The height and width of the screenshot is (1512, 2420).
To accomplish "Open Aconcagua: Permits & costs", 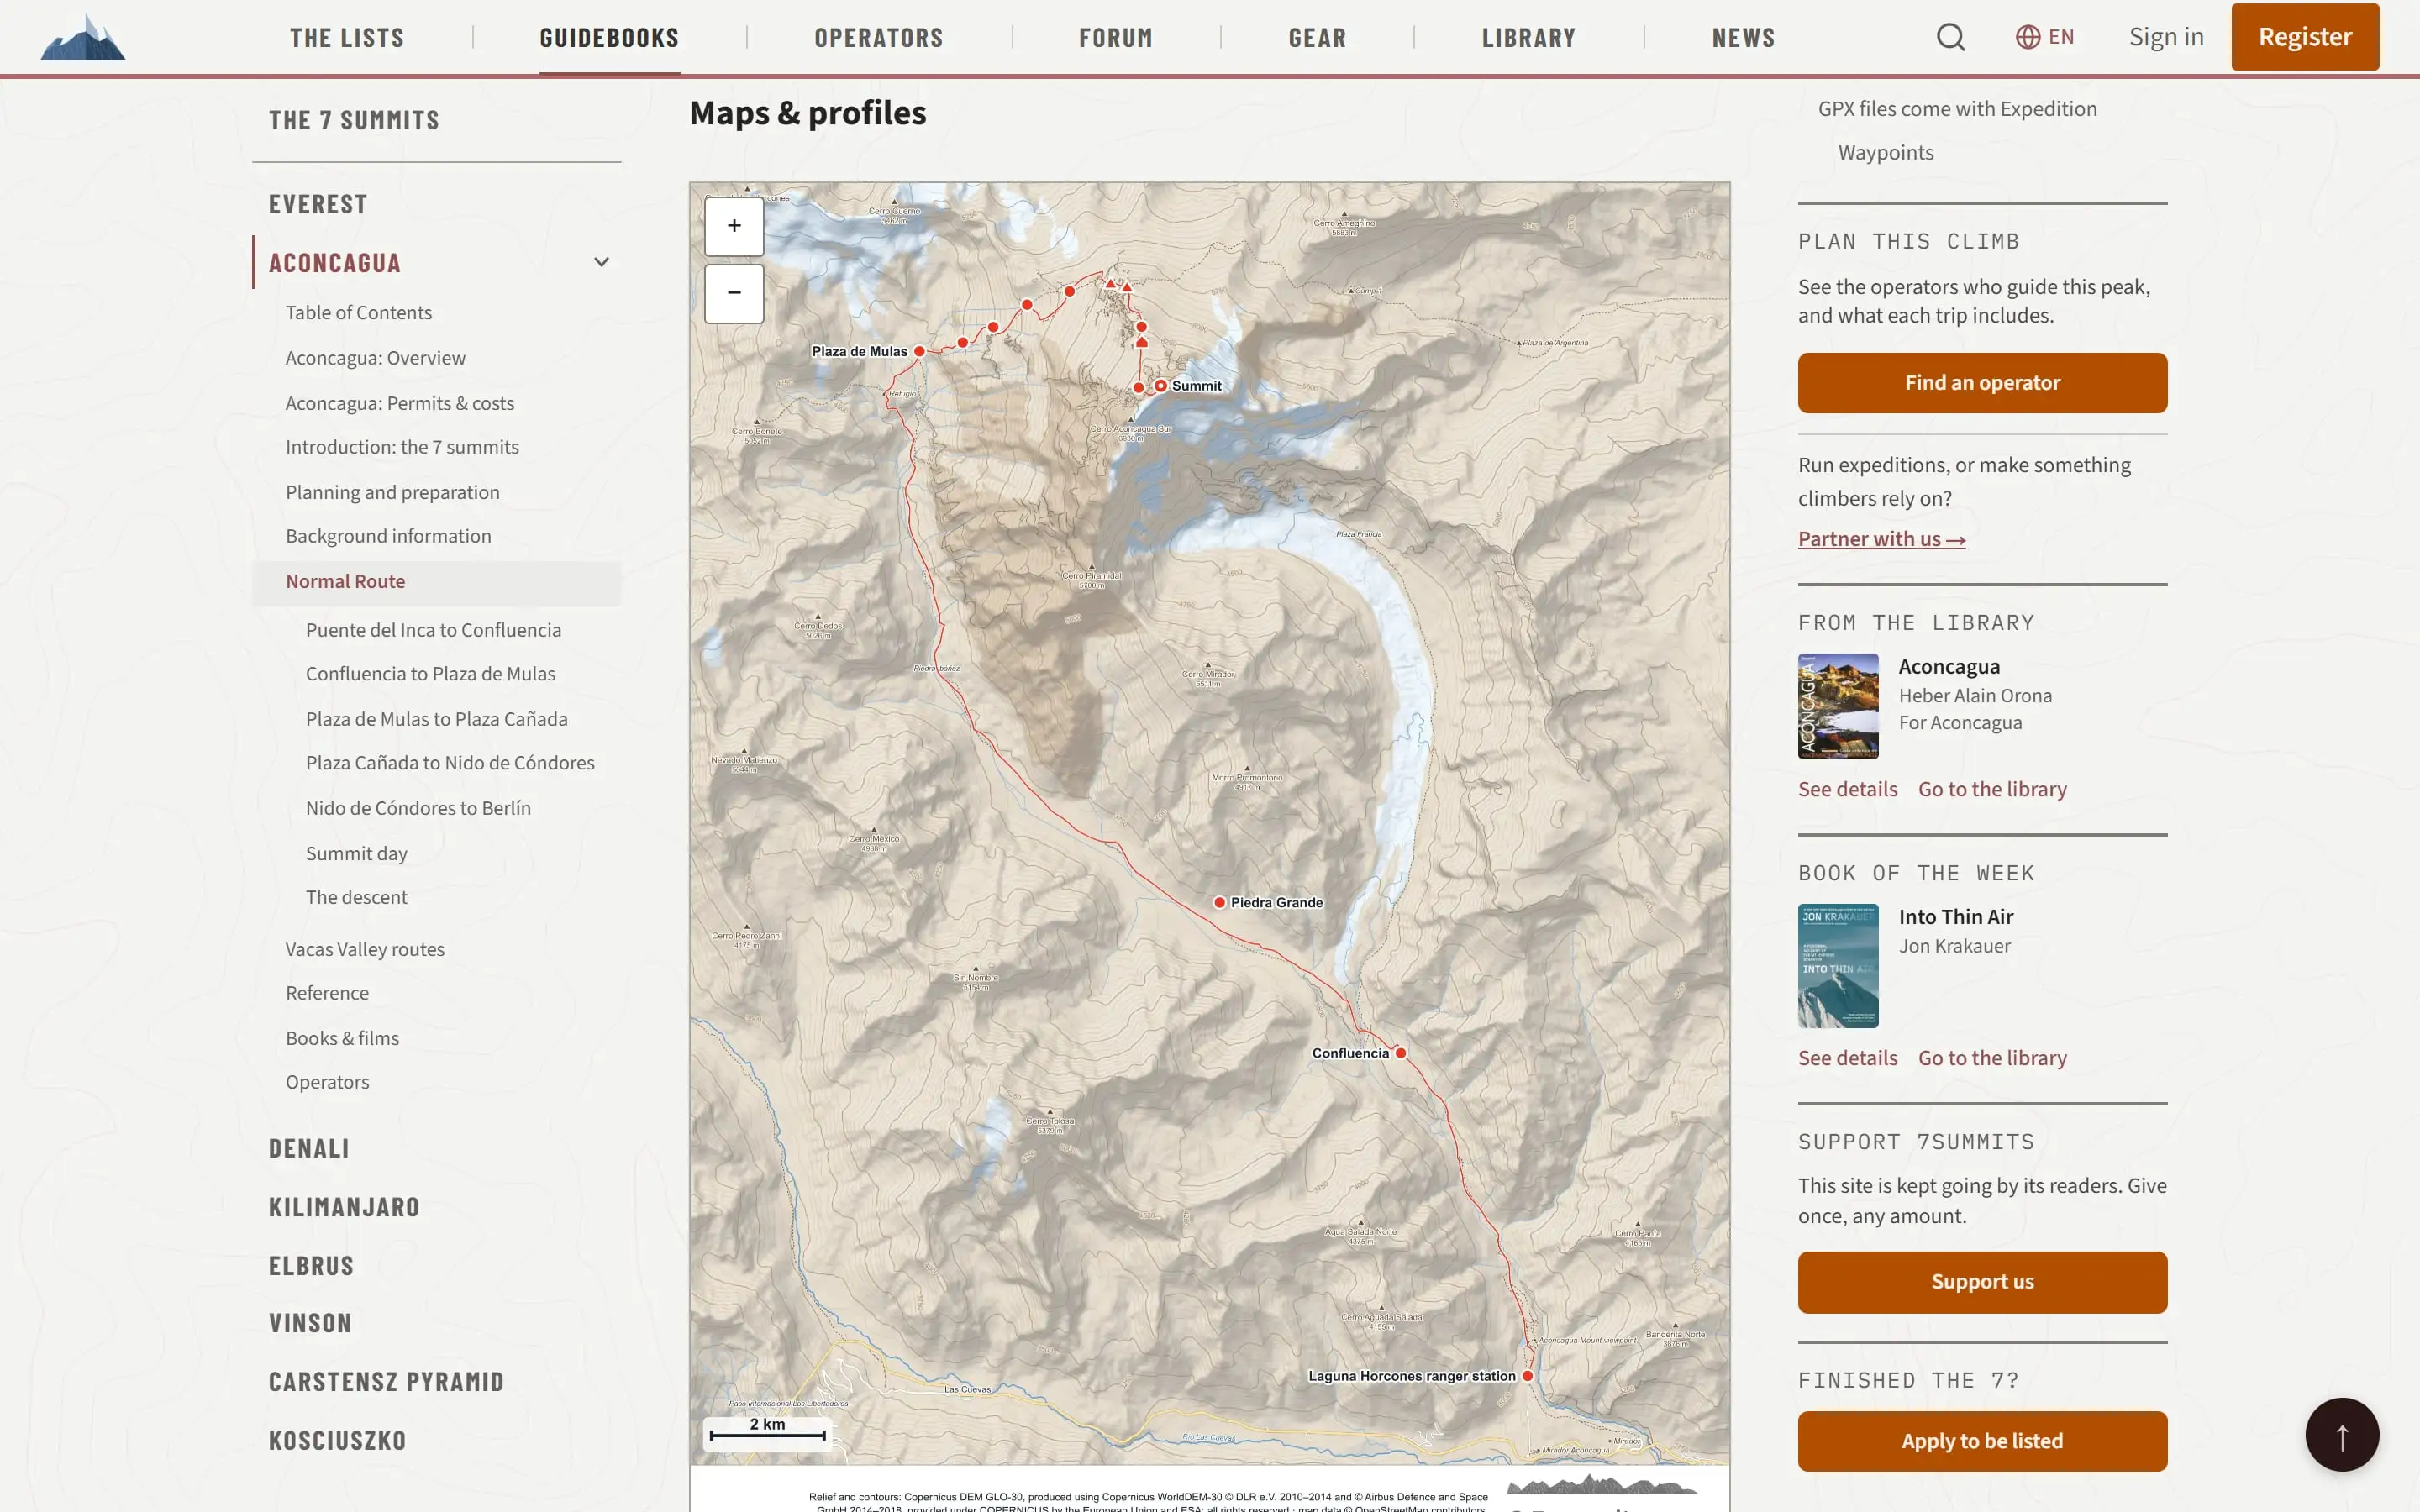I will 399,403.
